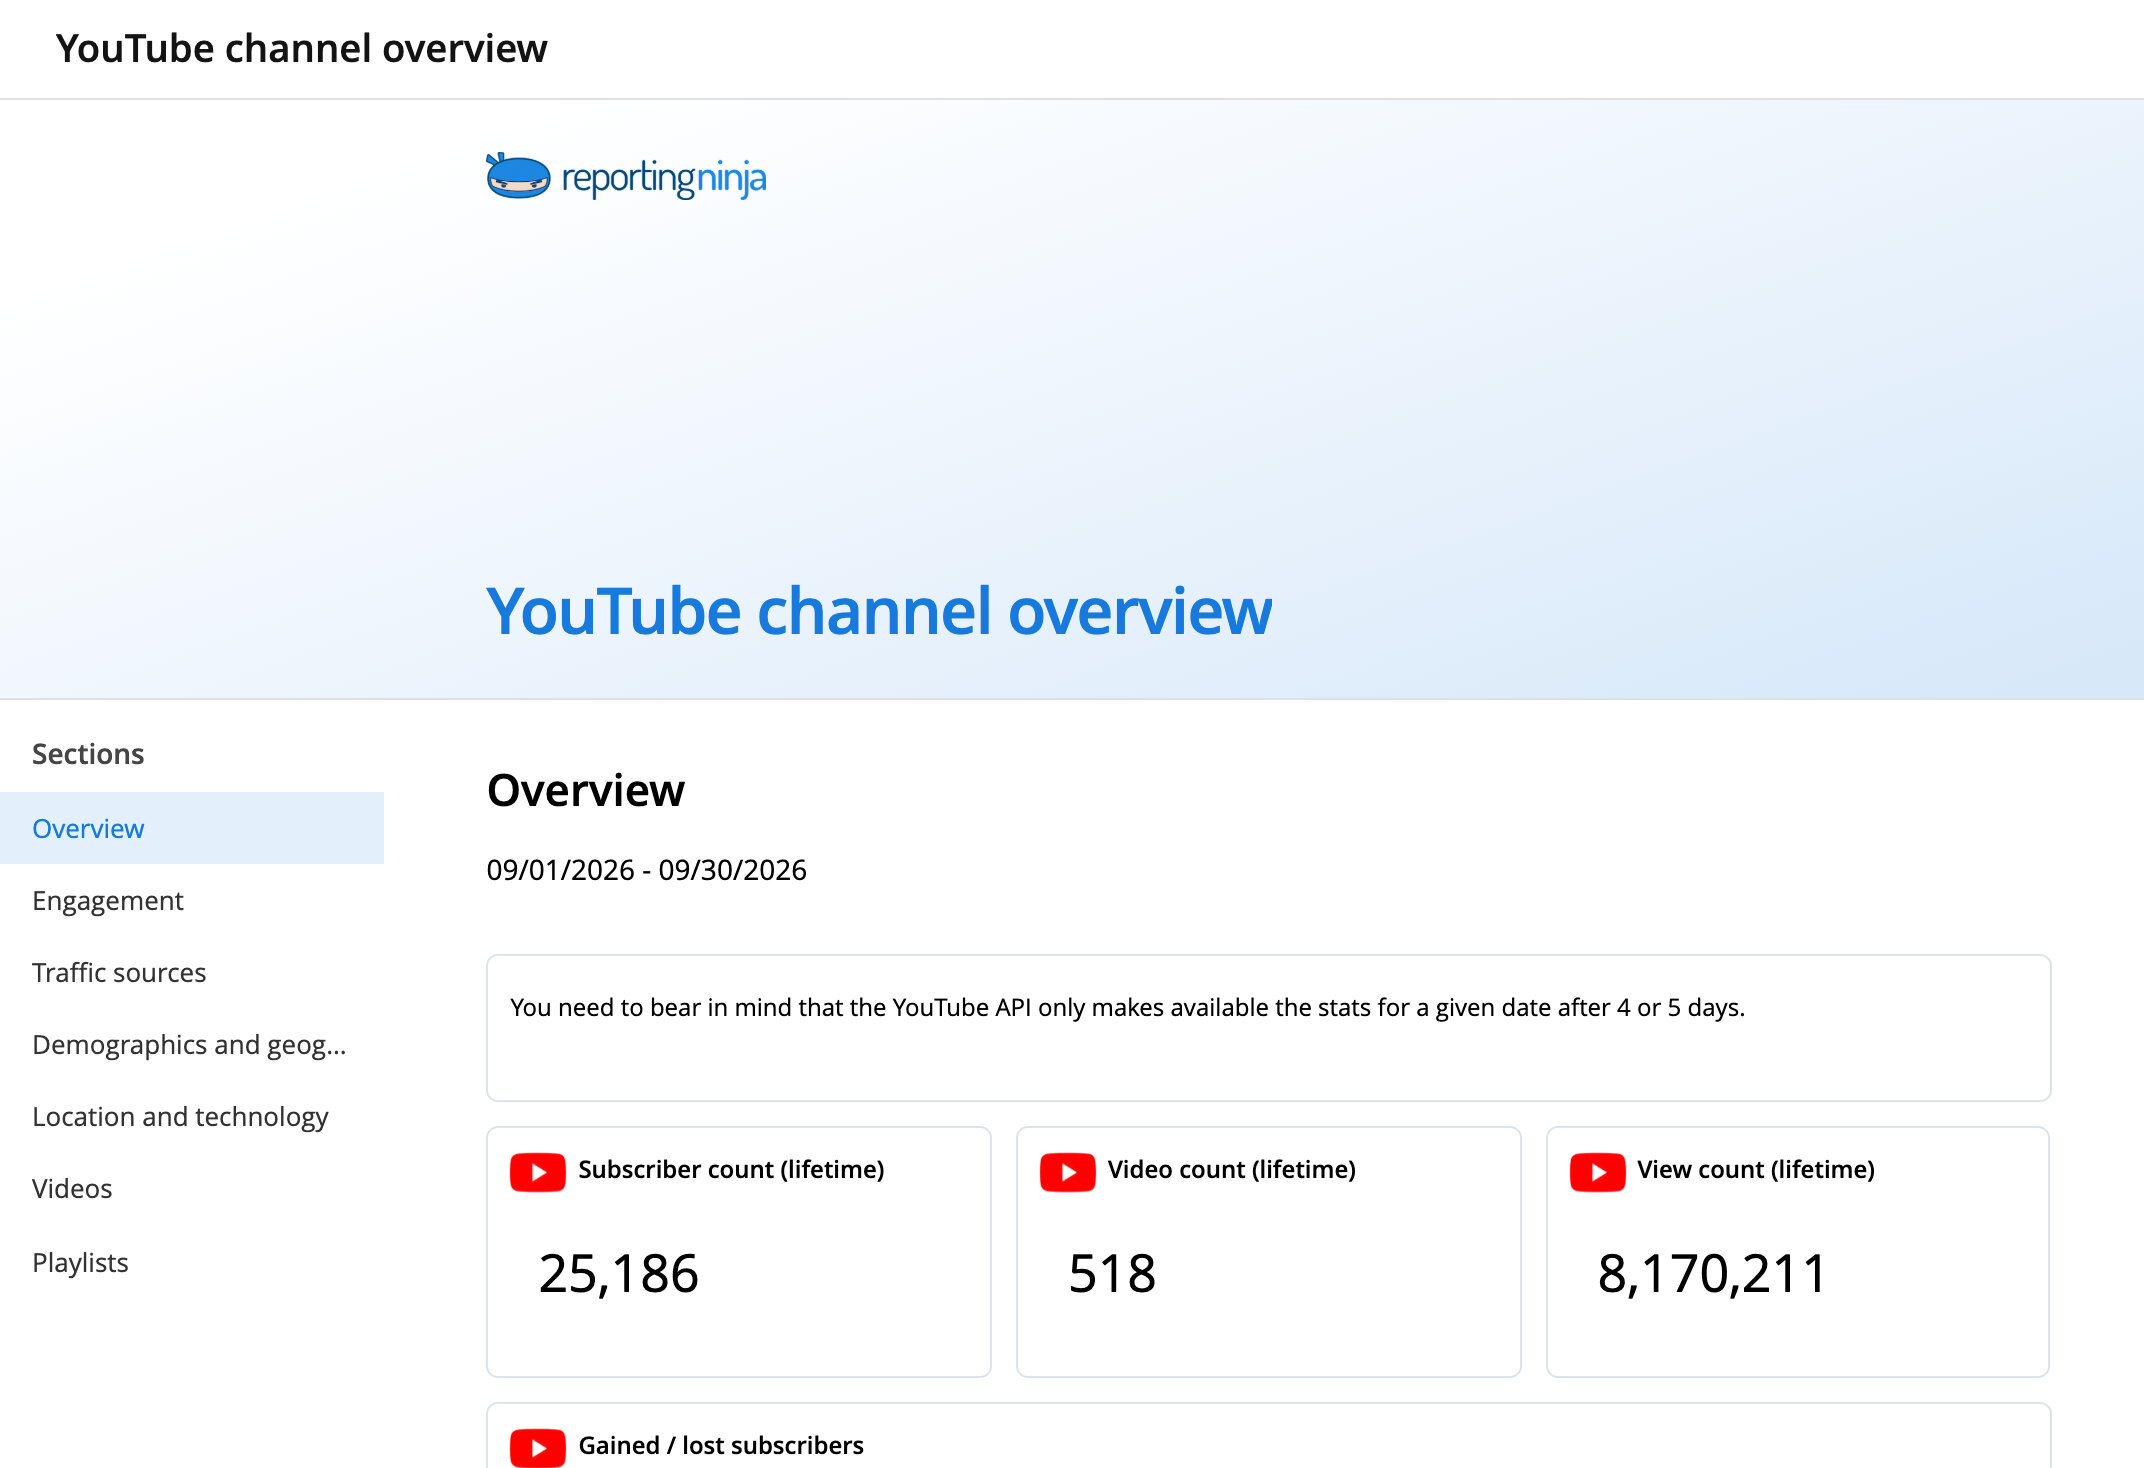Click the reportingninja wordmark text
Screen dimensions: 2144x1468
tap(664, 178)
